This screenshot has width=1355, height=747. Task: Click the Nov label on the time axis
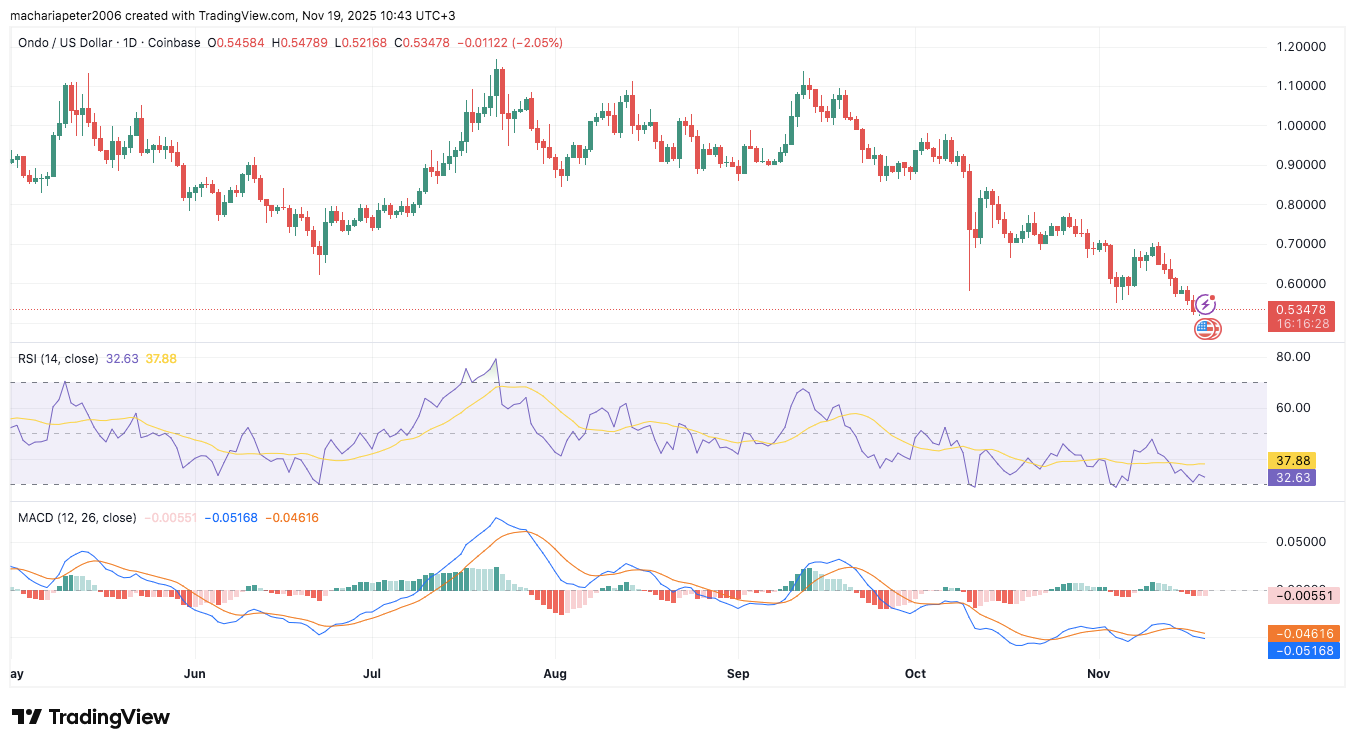(1098, 674)
